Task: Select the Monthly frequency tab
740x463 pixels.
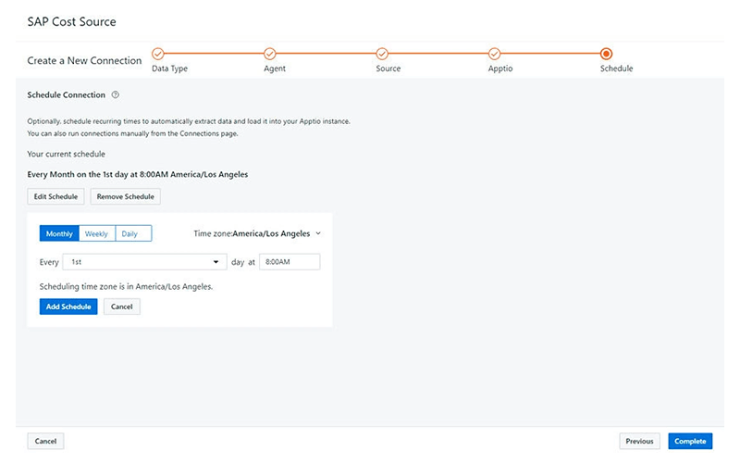Action: pos(59,234)
